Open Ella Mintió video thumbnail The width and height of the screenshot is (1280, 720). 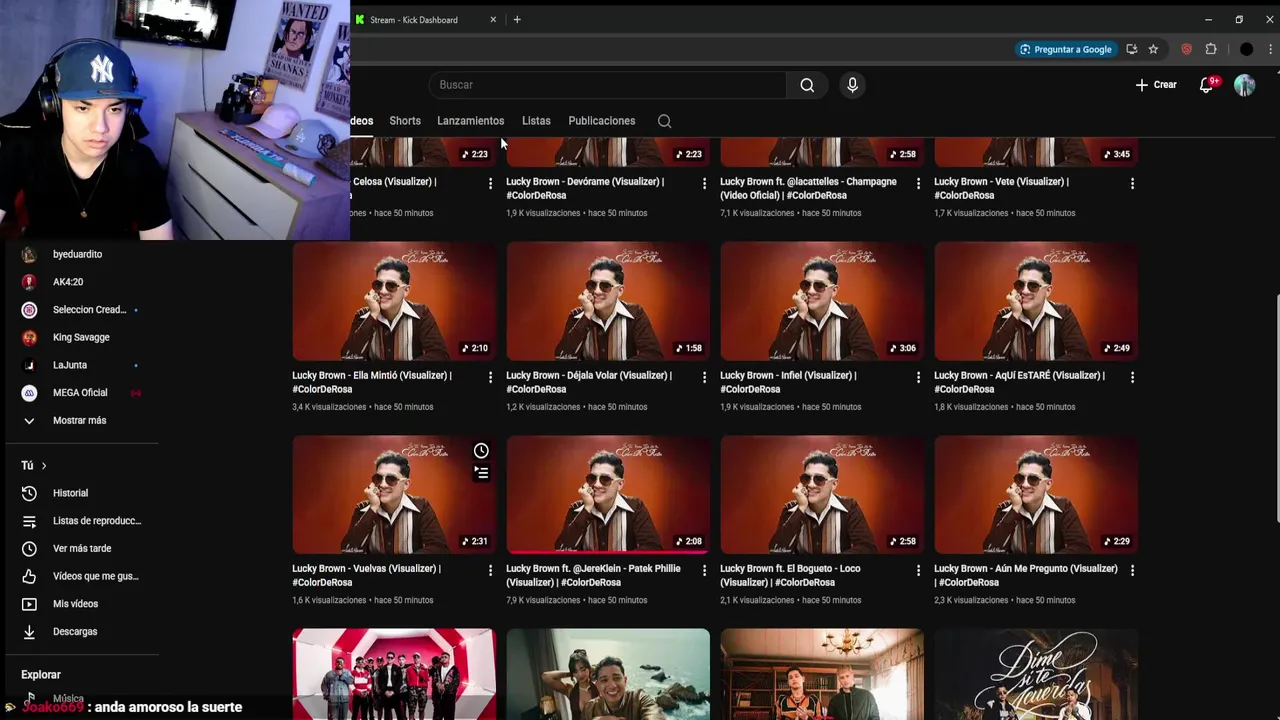tap(394, 301)
